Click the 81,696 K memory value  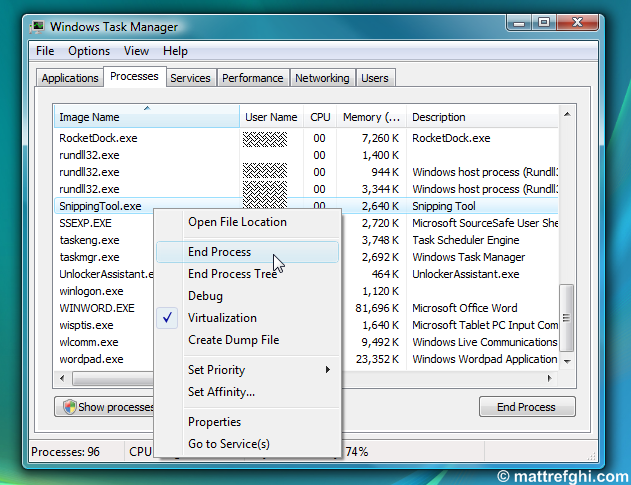click(x=377, y=308)
